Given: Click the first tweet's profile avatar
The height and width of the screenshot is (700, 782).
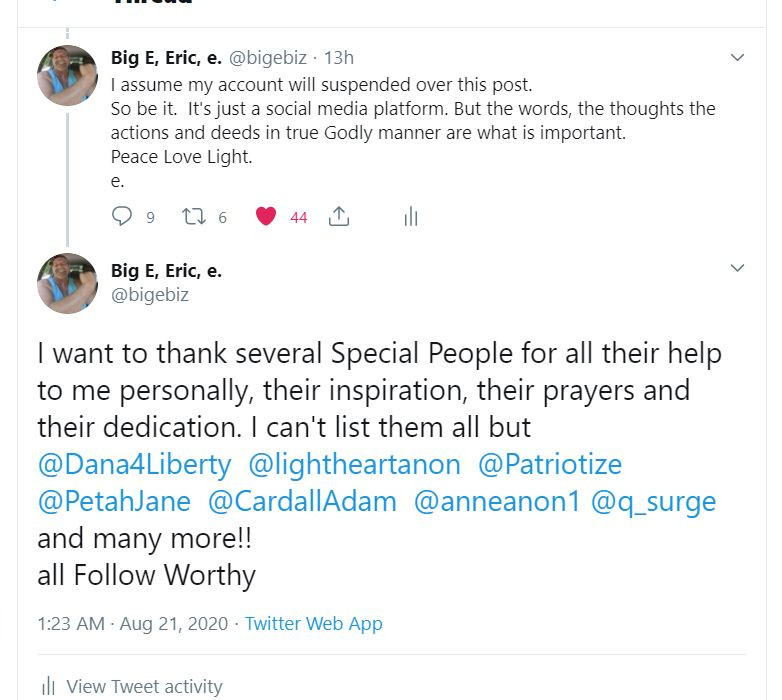Looking at the screenshot, I should [x=67, y=75].
